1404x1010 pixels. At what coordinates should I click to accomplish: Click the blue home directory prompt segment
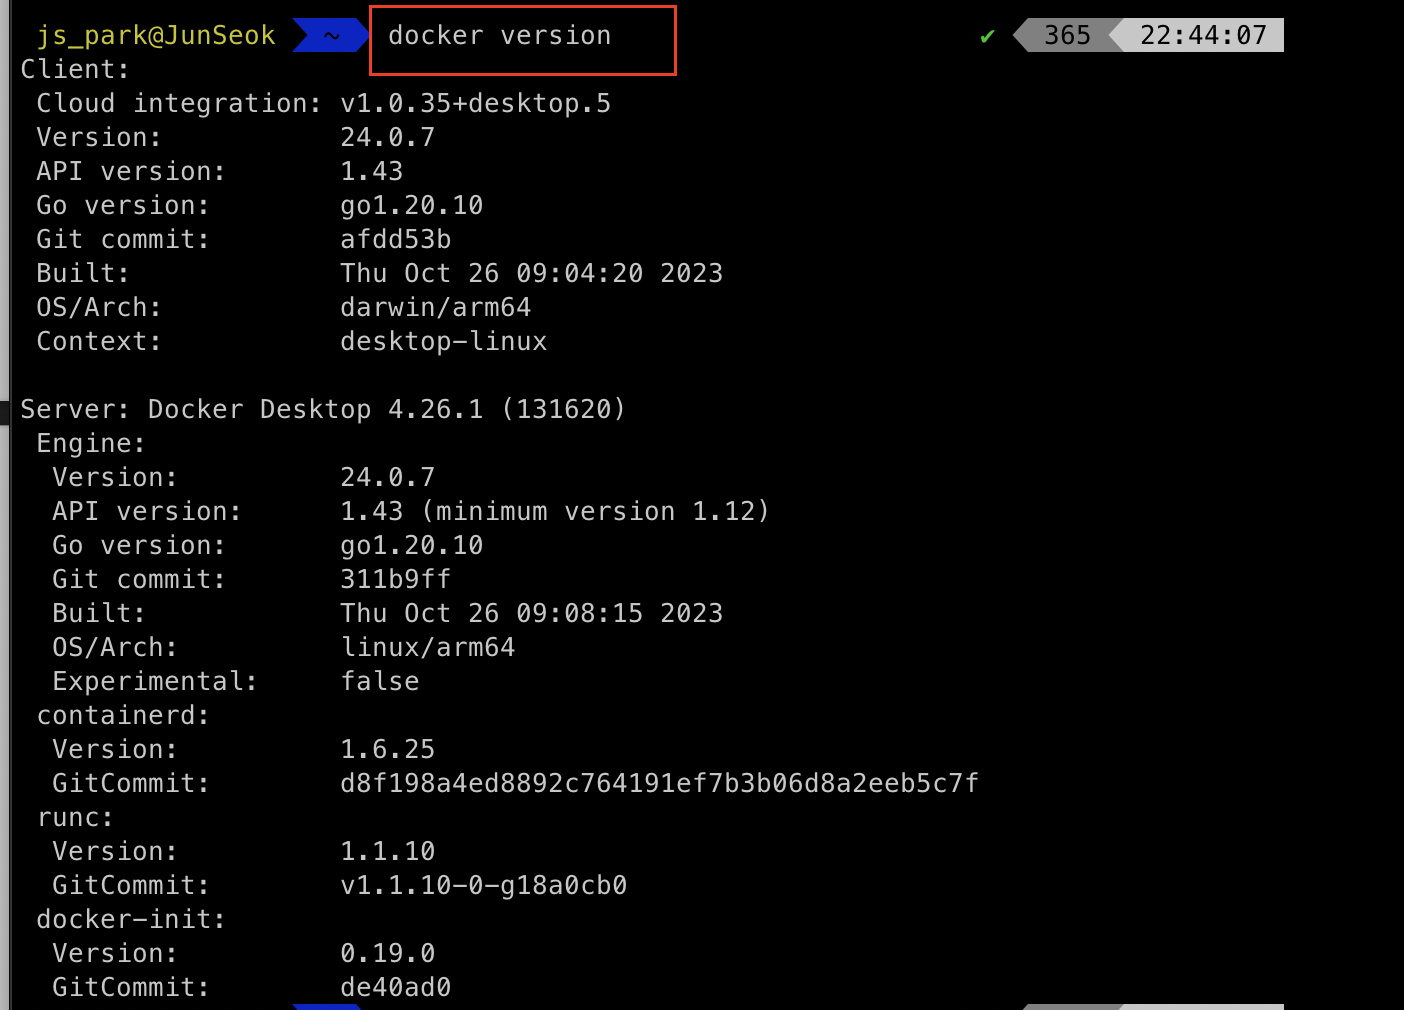pyautogui.click(x=330, y=36)
